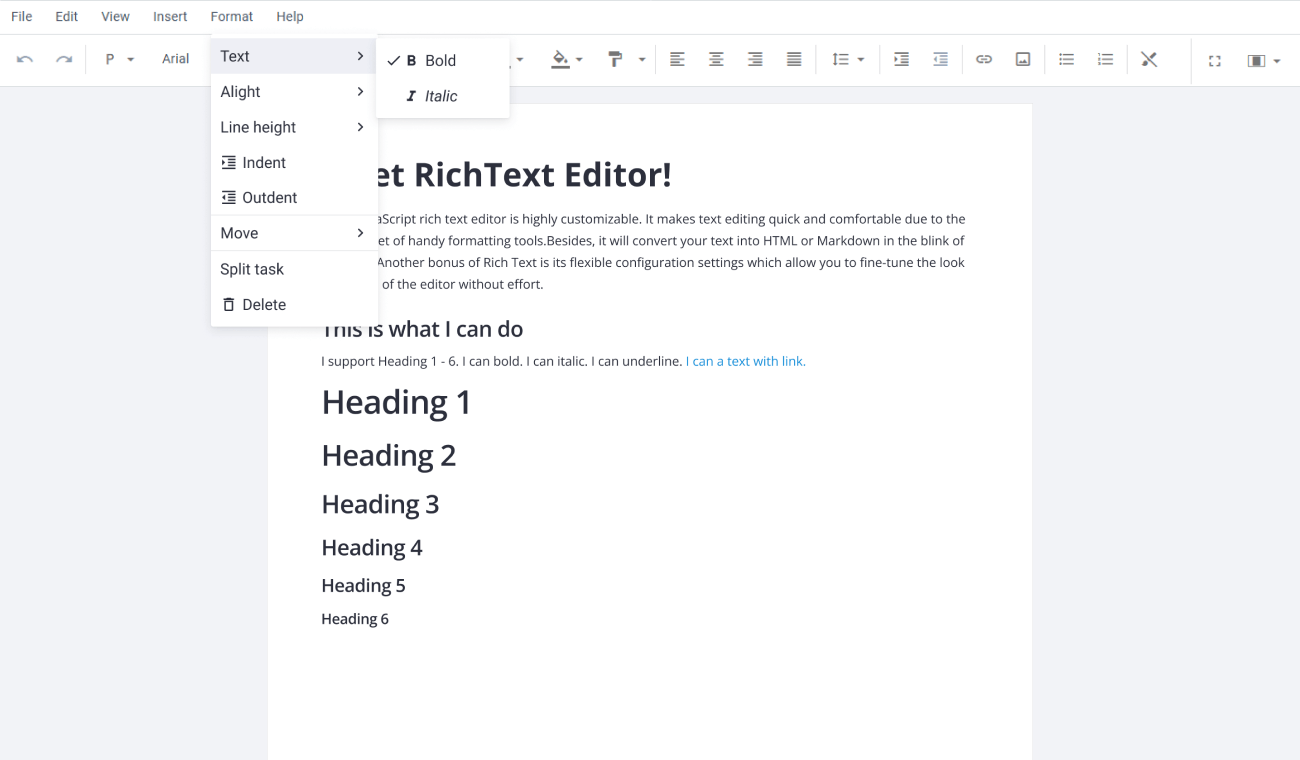This screenshot has width=1300, height=760.
Task: Click the decrease indent toolbar icon
Action: pos(940,60)
